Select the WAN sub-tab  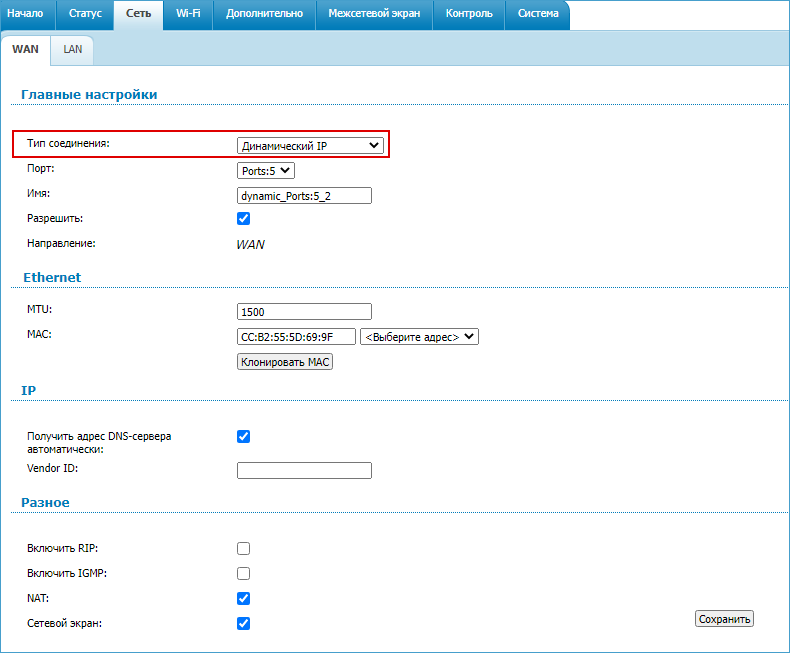tap(26, 49)
